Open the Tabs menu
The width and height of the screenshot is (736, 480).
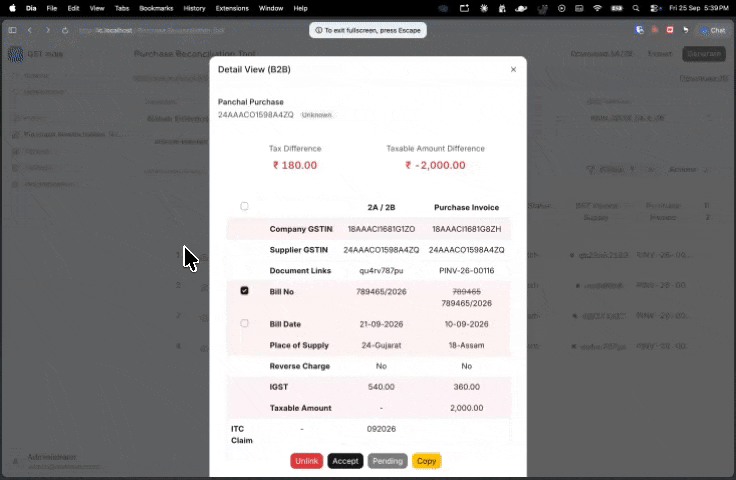(x=122, y=8)
